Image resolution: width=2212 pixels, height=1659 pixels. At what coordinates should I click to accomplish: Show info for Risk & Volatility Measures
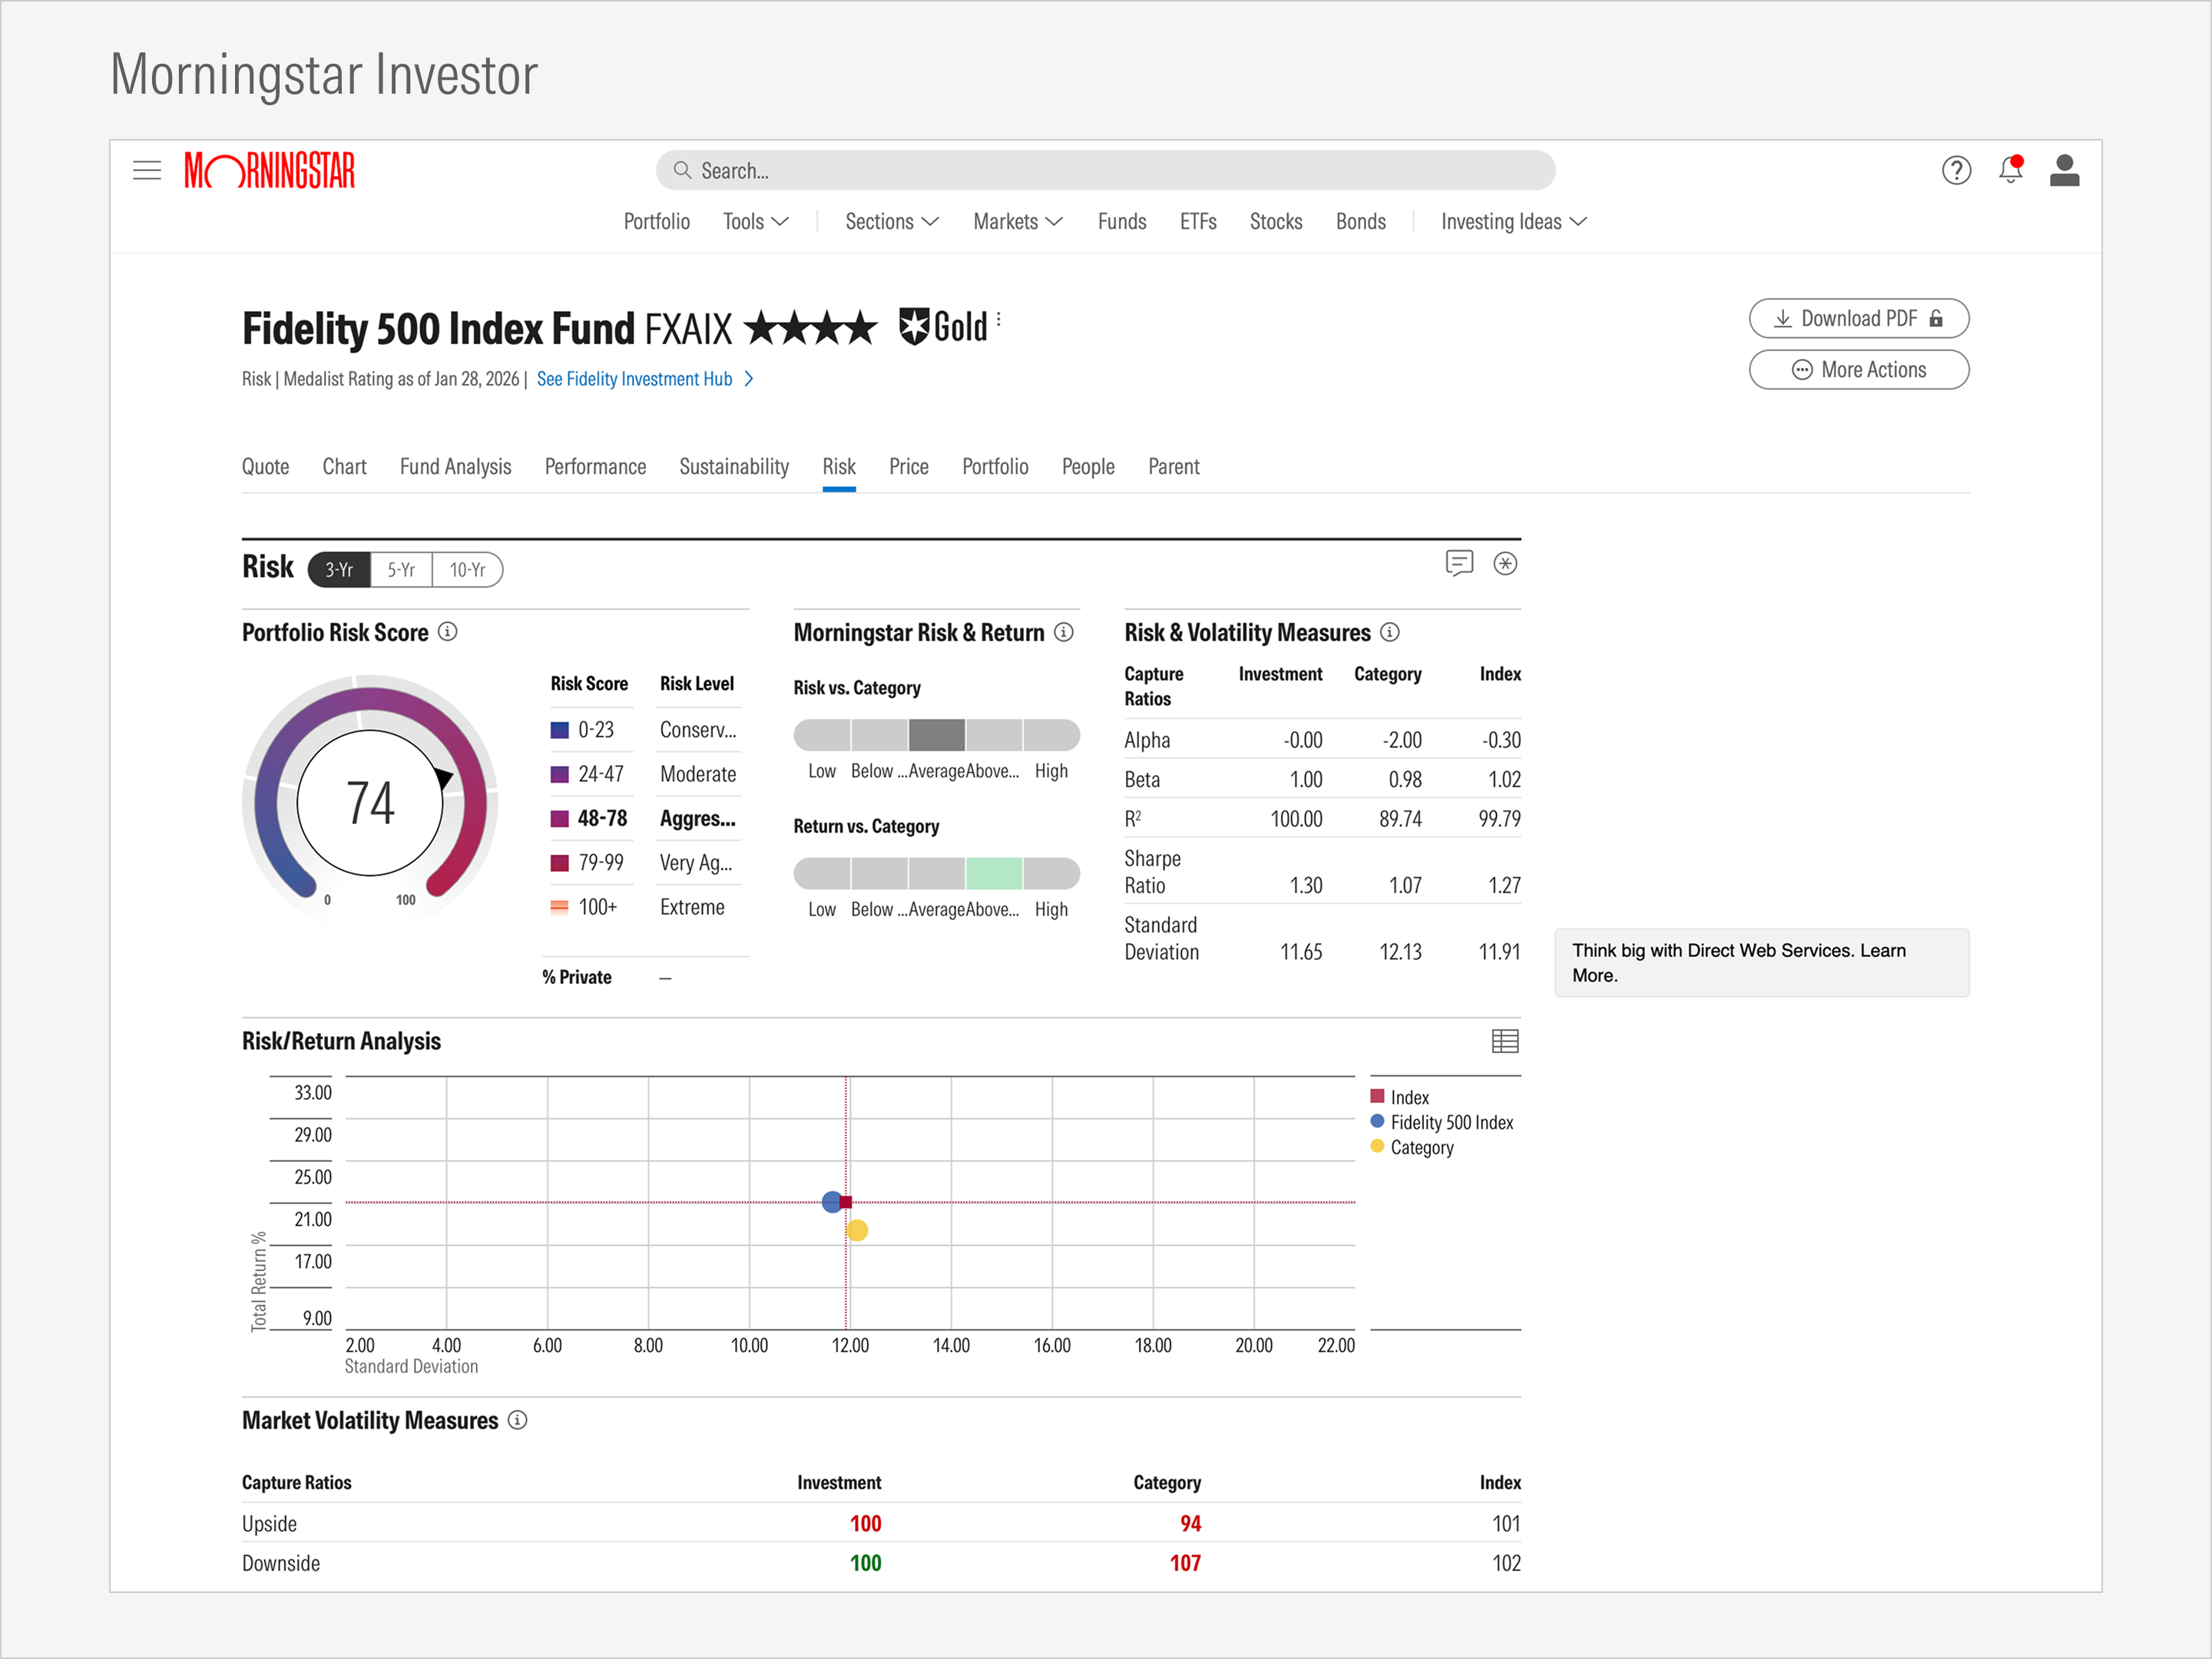(x=1389, y=631)
